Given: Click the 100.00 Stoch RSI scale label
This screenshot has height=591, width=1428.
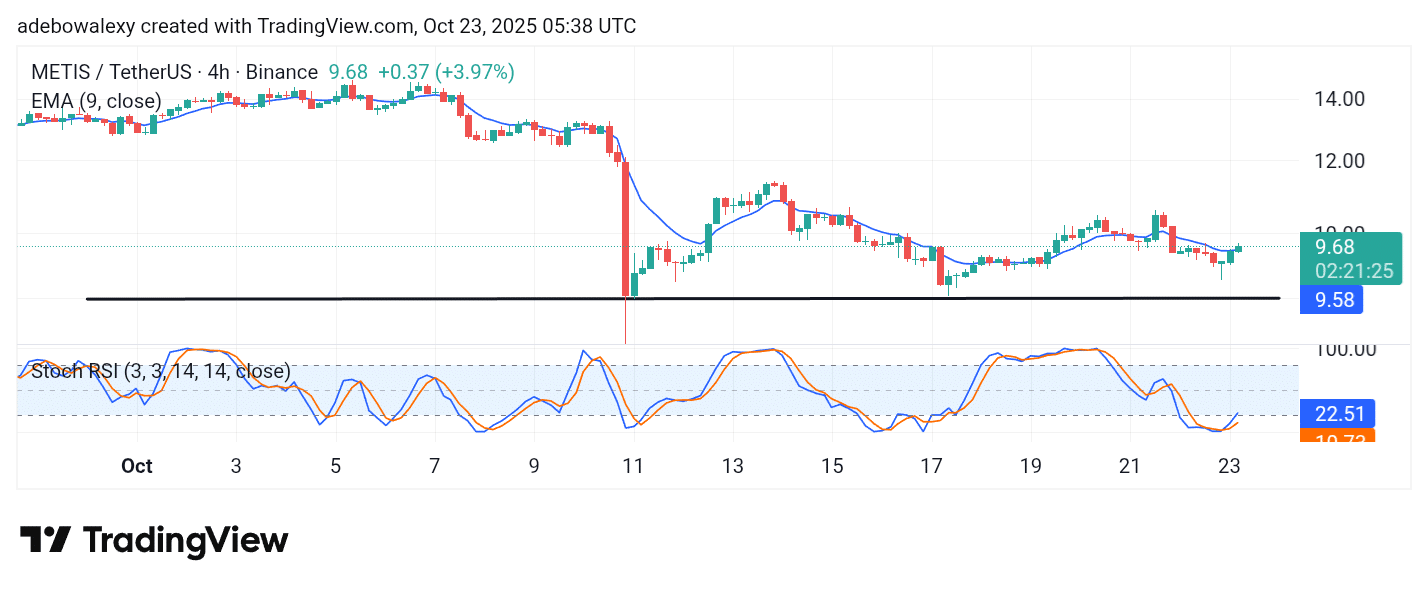Looking at the screenshot, I should 1345,350.
